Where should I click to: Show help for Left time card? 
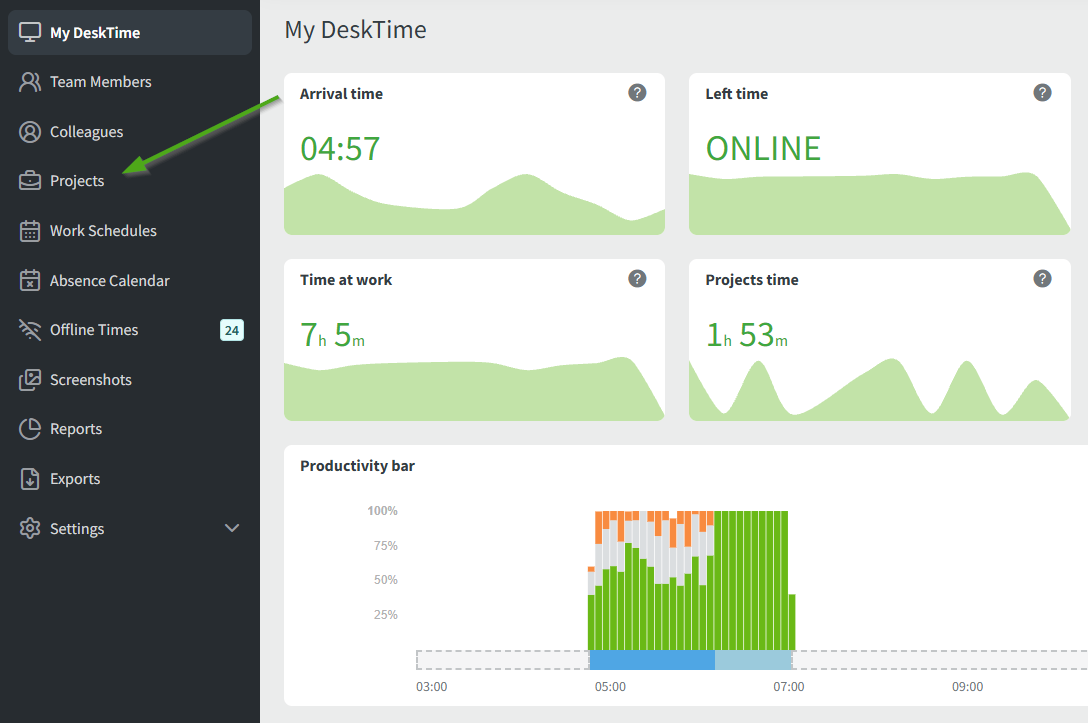(x=1042, y=93)
